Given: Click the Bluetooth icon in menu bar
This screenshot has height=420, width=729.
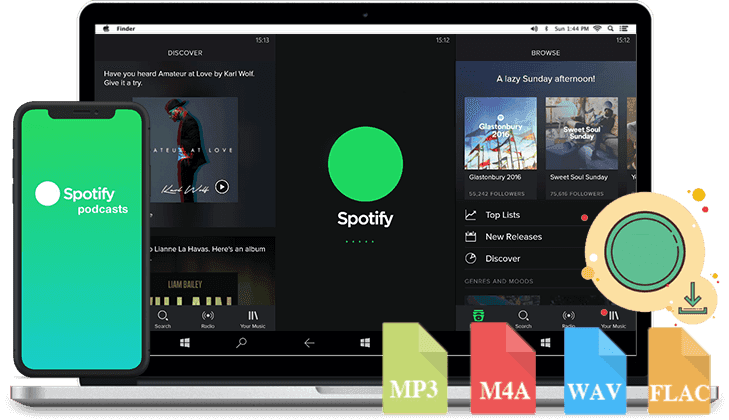Looking at the screenshot, I should click(x=546, y=29).
